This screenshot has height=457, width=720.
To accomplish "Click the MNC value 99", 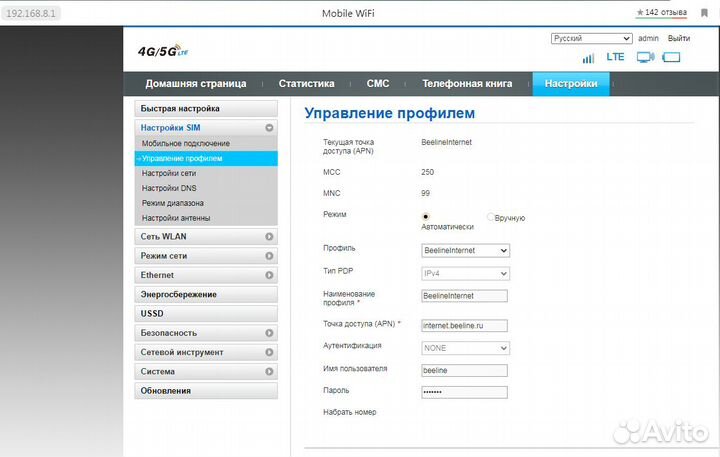I will point(426,193).
